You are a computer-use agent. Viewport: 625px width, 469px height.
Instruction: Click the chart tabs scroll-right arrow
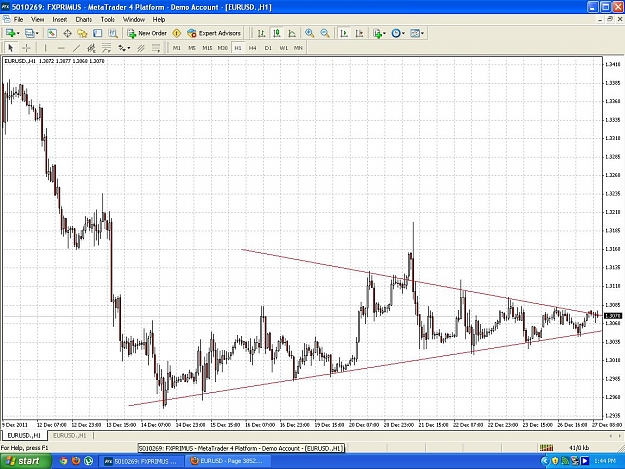point(619,436)
